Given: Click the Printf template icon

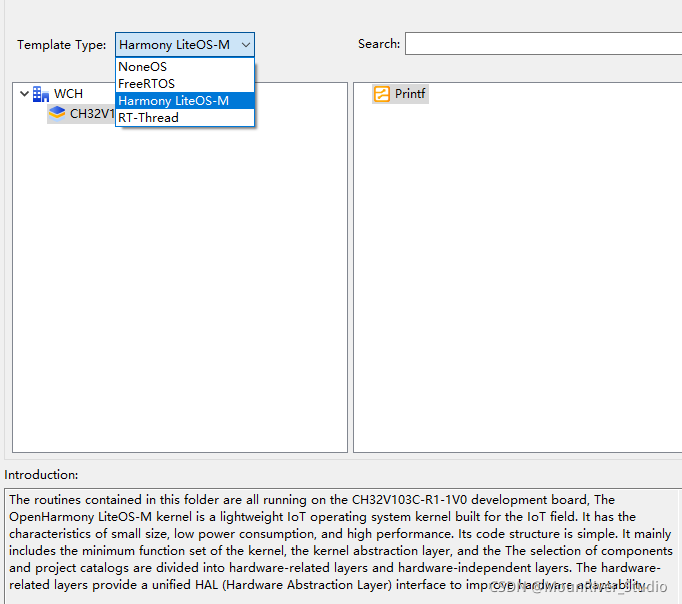Looking at the screenshot, I should (x=382, y=94).
